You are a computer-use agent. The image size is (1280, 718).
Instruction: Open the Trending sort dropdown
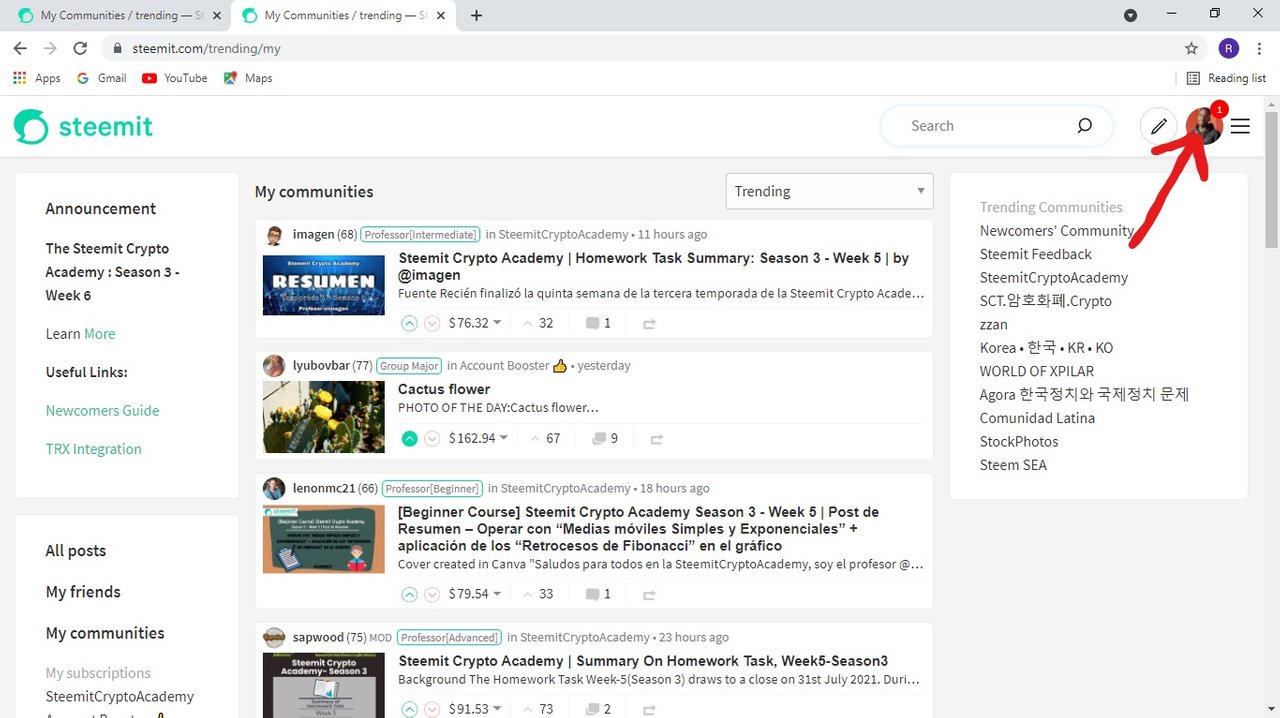(x=829, y=191)
